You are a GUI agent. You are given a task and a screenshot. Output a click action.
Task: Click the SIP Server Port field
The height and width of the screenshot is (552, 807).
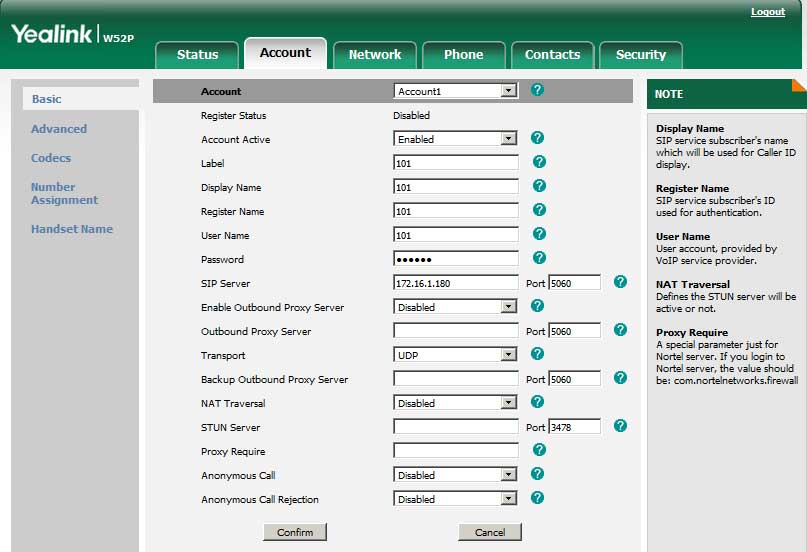pyautogui.click(x=575, y=283)
